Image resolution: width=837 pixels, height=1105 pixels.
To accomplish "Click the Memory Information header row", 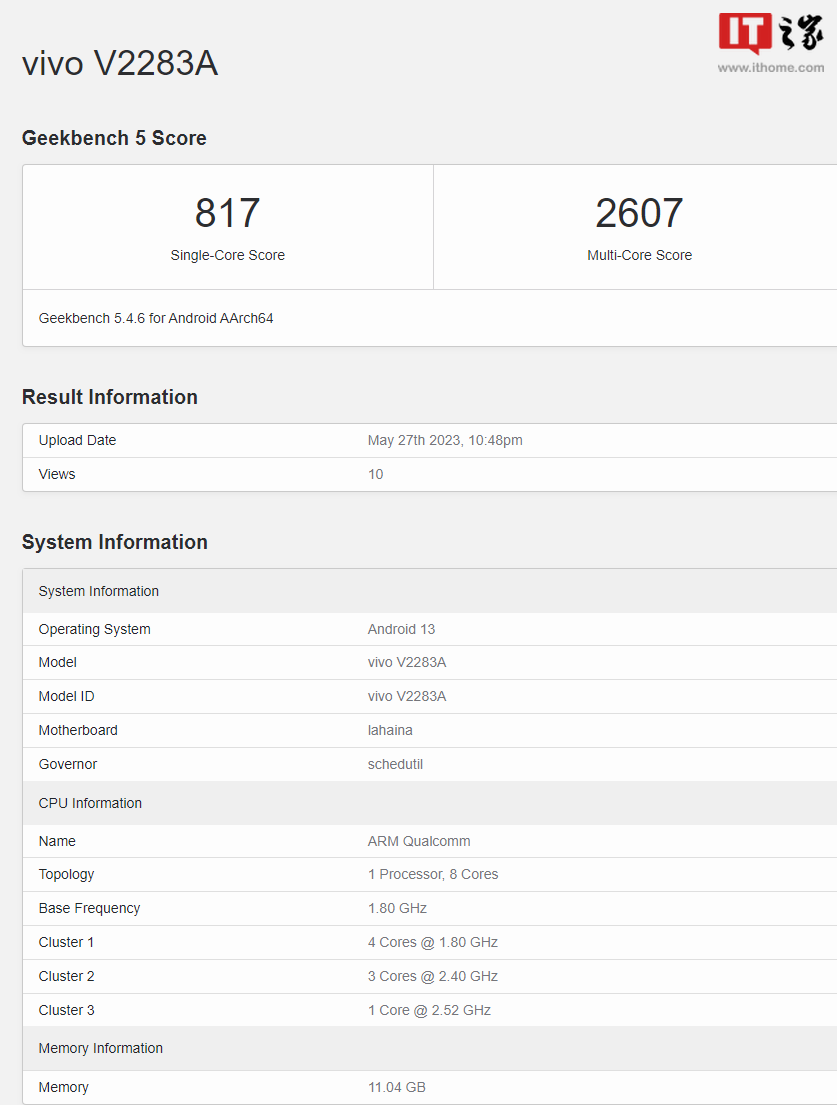I will click(x=430, y=1049).
